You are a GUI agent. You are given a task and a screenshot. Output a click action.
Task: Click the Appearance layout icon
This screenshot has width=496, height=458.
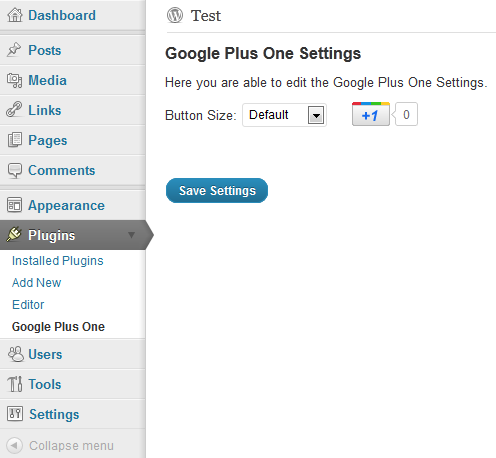14,205
